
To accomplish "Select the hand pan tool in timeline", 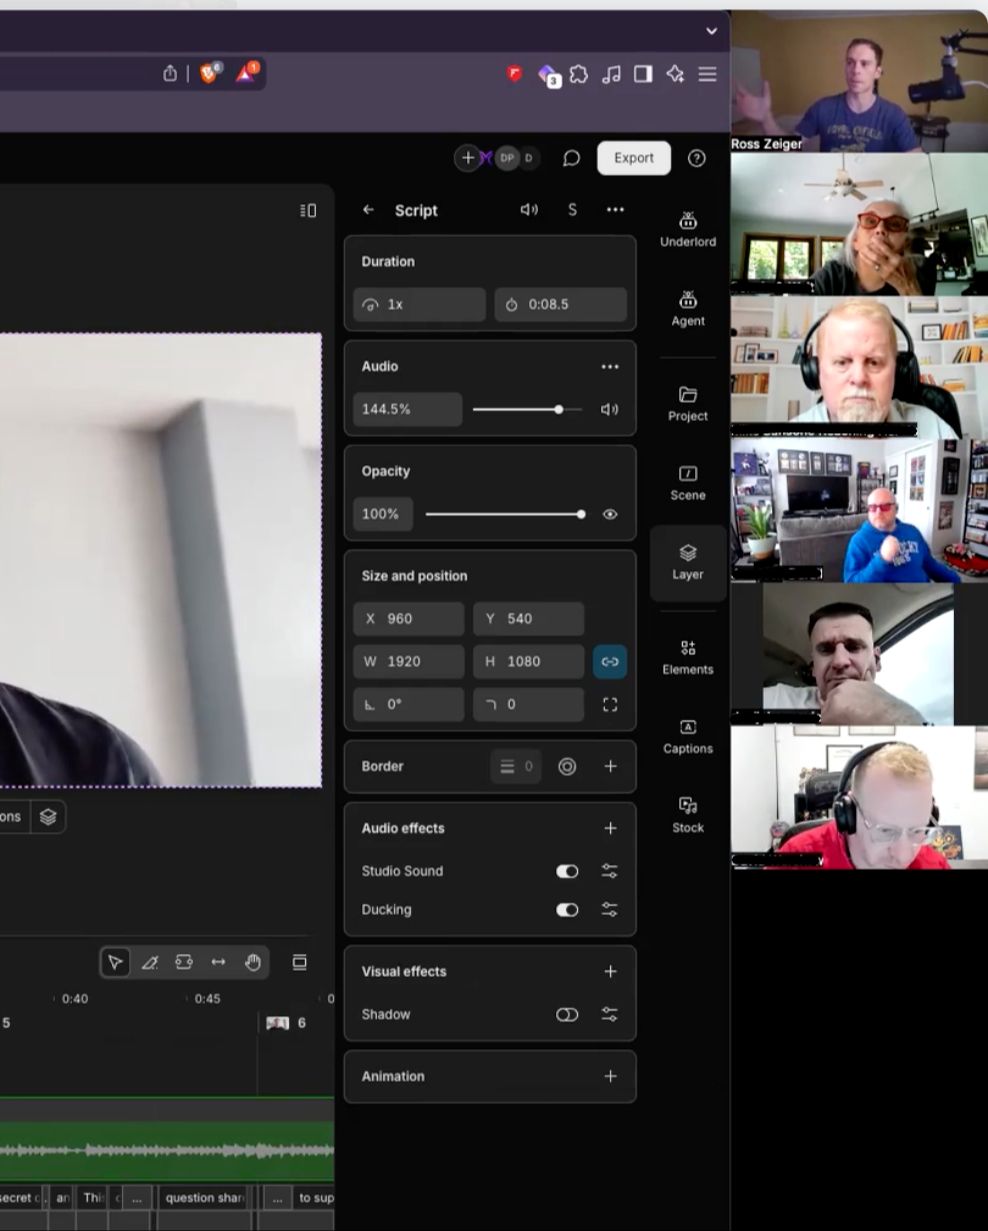I will tap(253, 962).
